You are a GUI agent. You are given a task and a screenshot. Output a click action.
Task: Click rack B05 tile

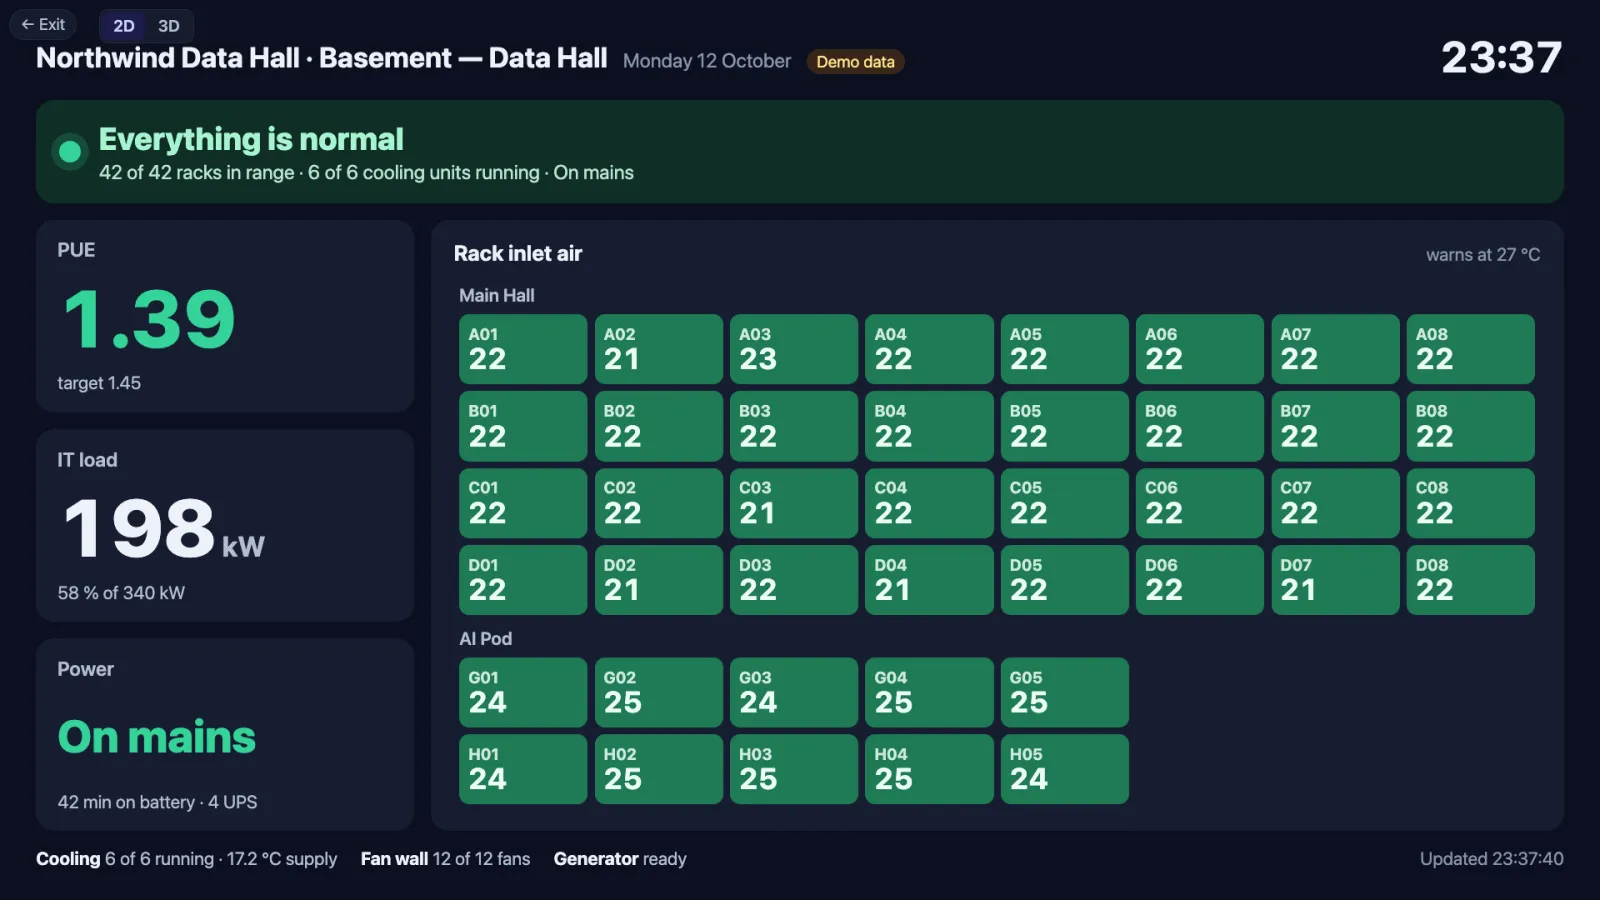coord(1064,426)
